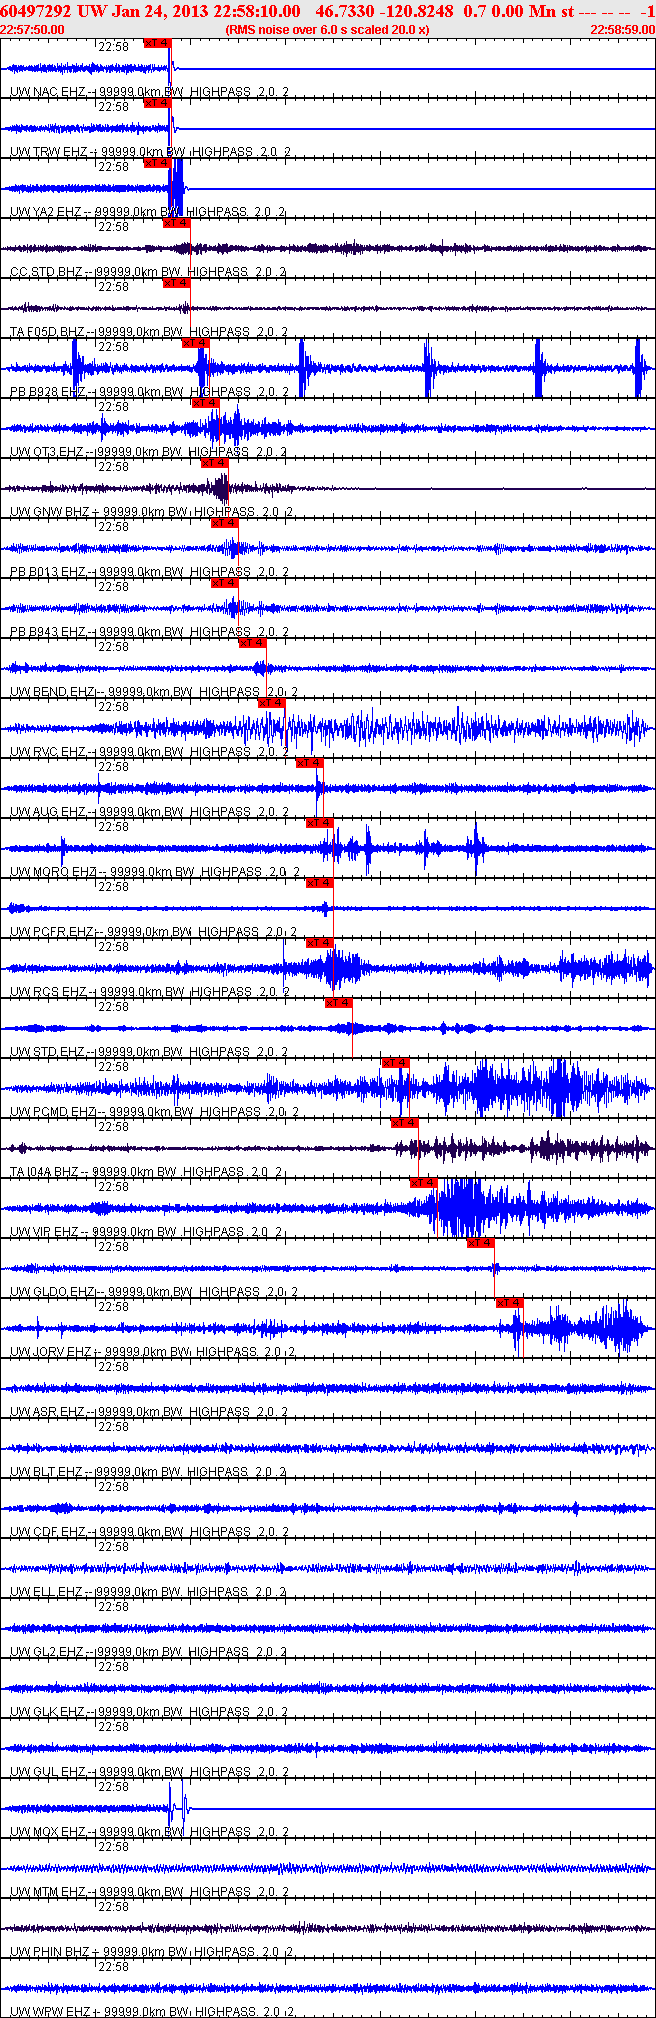Screen dimensions: 656x2018
Task: Click the RMS noise scaling note
Action: (327, 29)
